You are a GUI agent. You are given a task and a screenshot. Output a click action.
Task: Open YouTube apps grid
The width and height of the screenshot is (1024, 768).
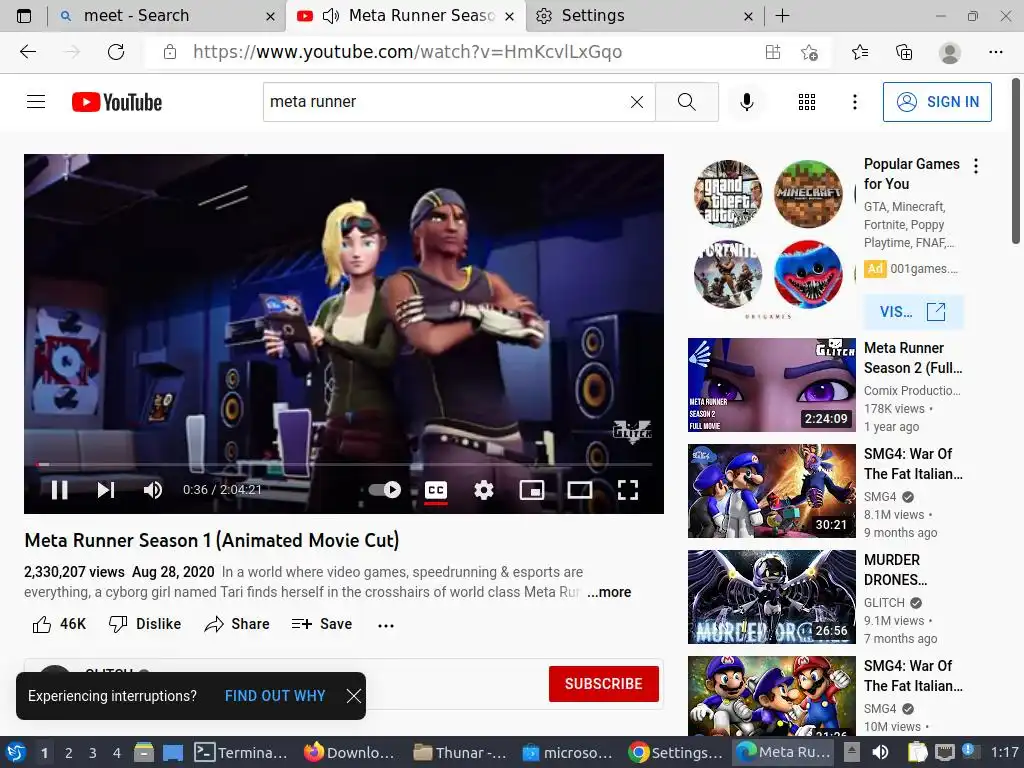(x=807, y=102)
